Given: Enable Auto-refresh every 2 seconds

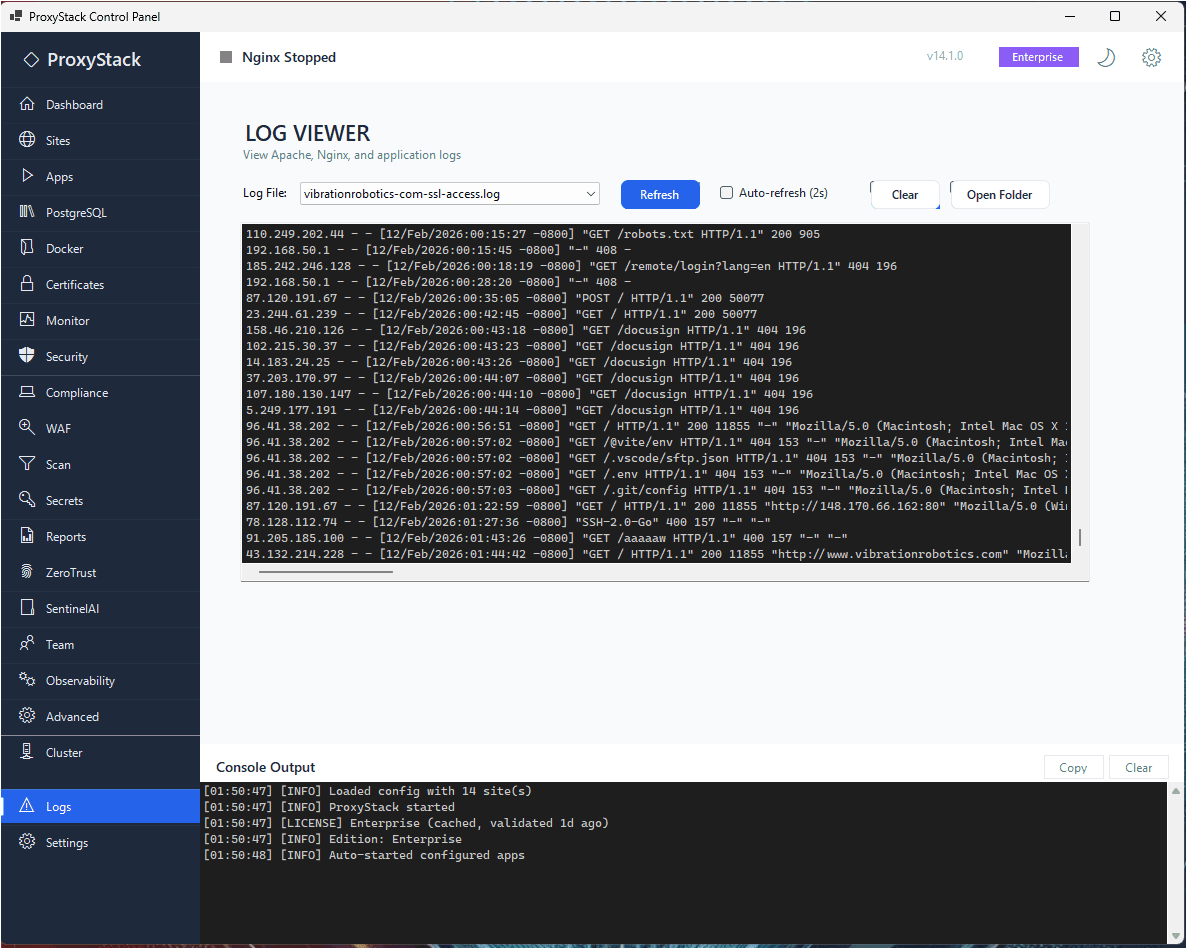Looking at the screenshot, I should (x=725, y=194).
